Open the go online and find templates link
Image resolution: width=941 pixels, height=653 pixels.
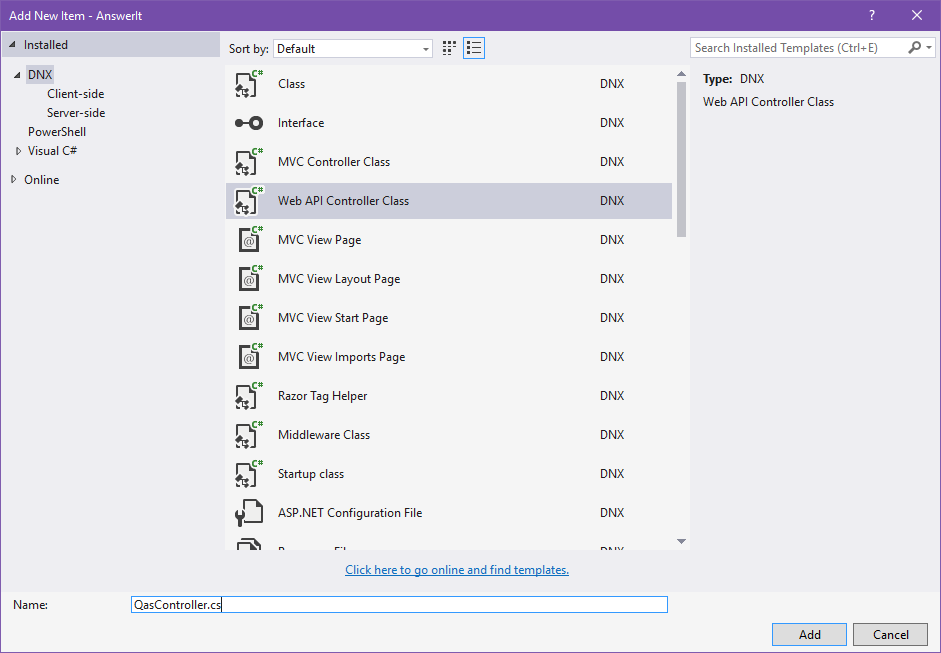pos(457,570)
